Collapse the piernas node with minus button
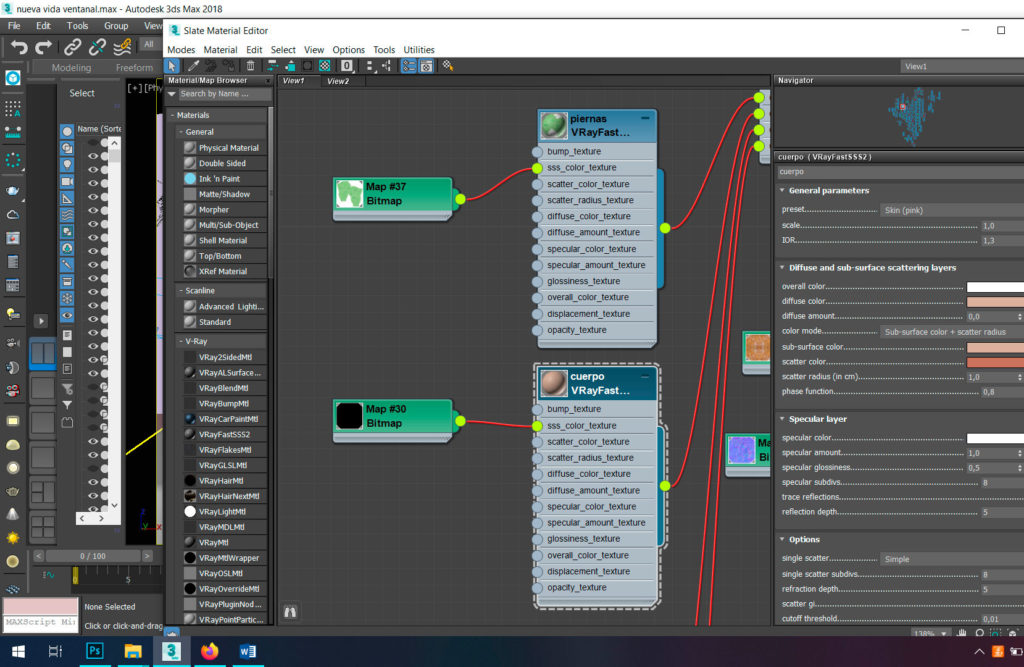Viewport: 1024px width, 667px height. click(645, 119)
